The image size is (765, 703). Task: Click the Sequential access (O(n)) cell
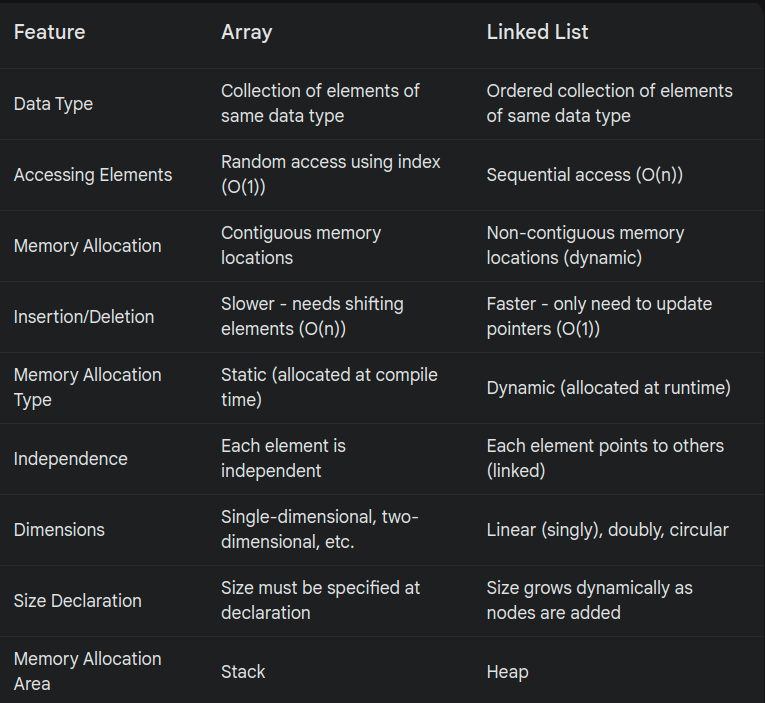point(584,175)
